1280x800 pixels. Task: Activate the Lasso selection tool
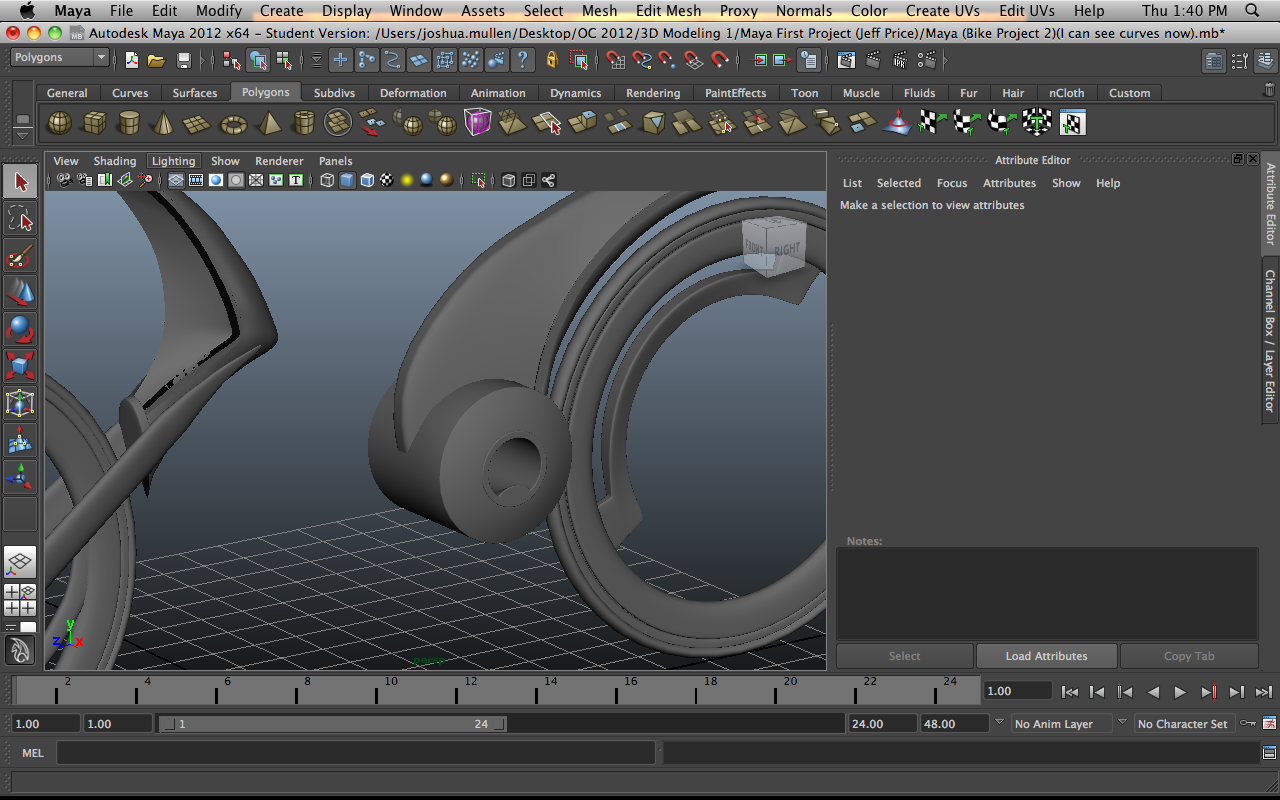point(22,219)
